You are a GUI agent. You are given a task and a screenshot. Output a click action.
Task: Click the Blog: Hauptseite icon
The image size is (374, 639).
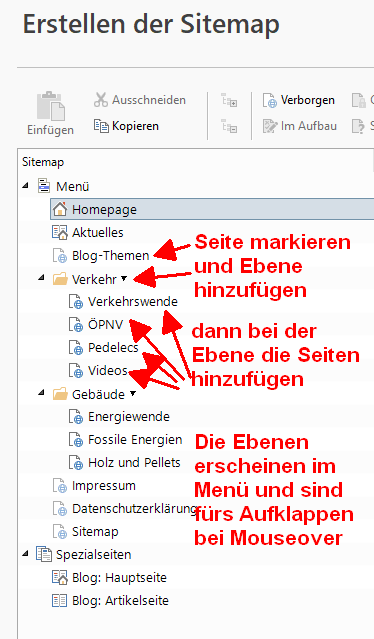tap(59, 577)
